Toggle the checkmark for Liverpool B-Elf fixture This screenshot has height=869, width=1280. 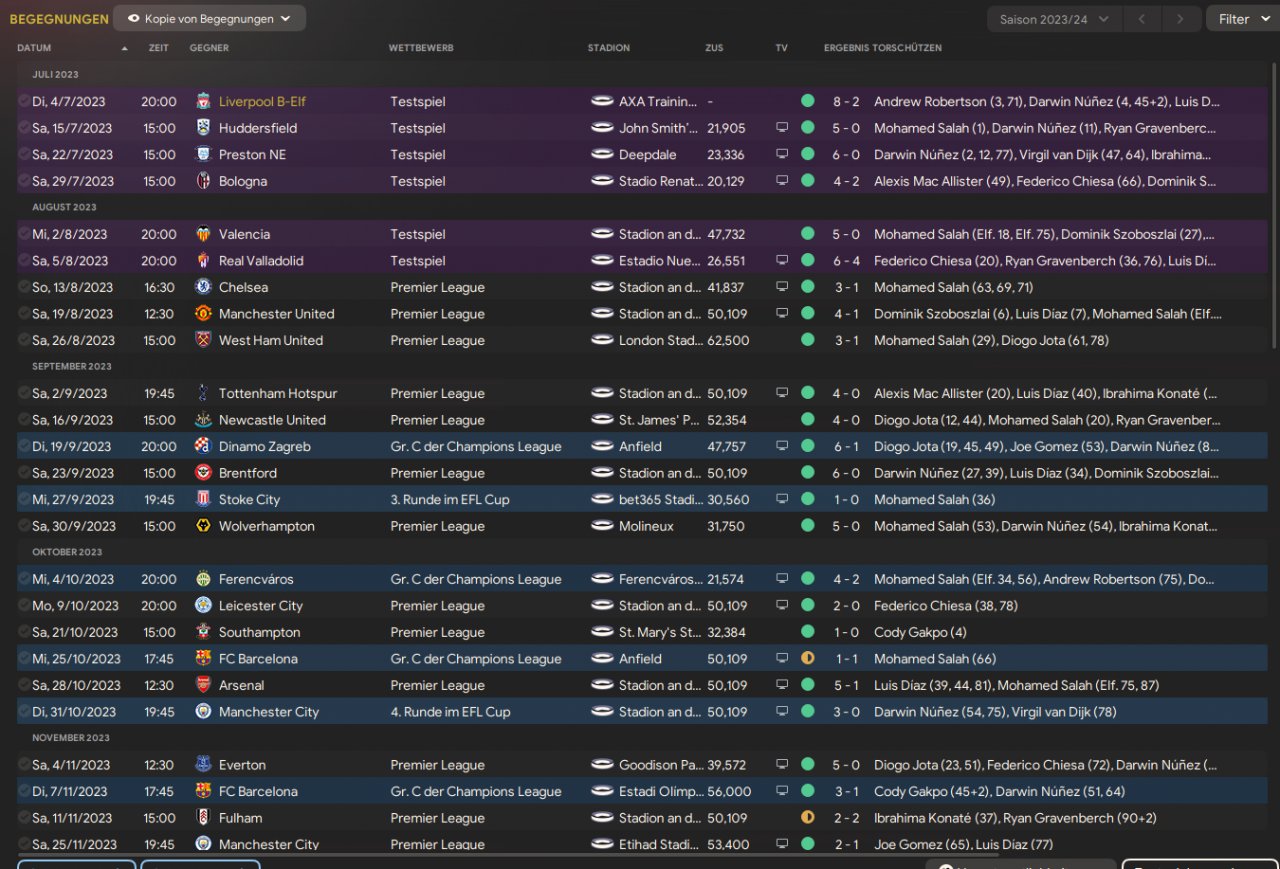click(x=24, y=101)
